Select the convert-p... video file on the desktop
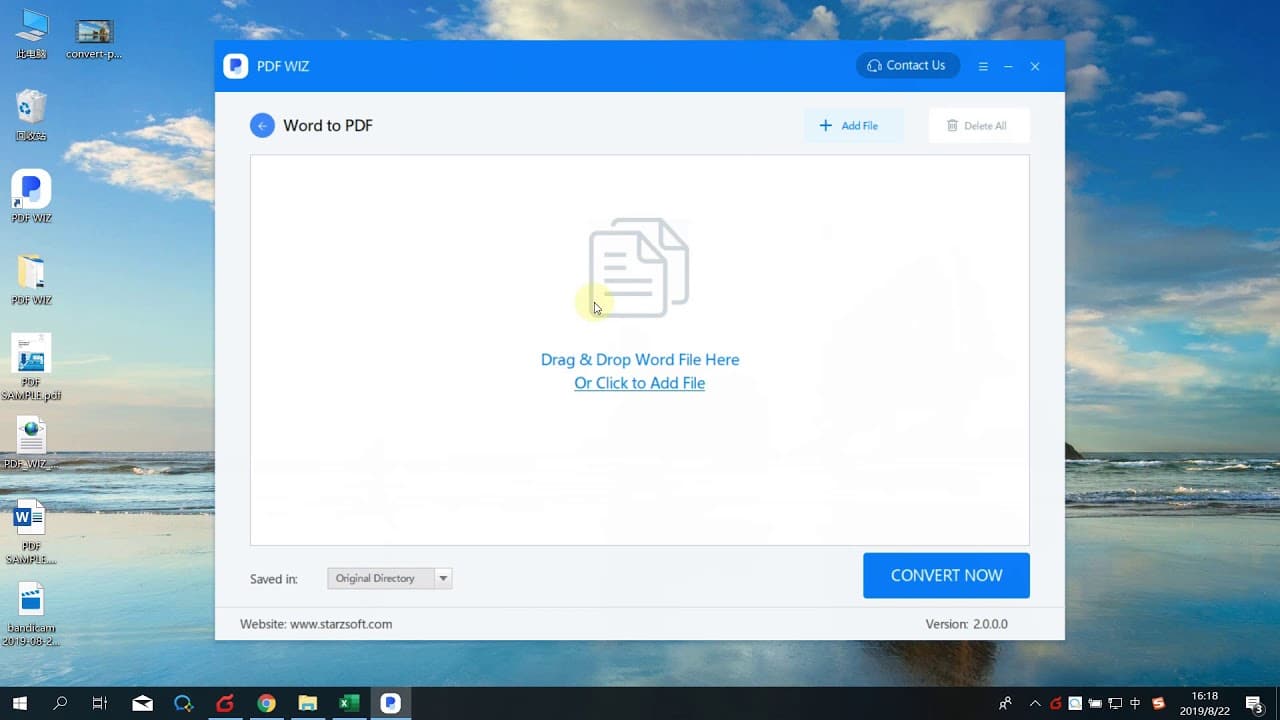Screen dimensions: 1280x720 click(94, 38)
